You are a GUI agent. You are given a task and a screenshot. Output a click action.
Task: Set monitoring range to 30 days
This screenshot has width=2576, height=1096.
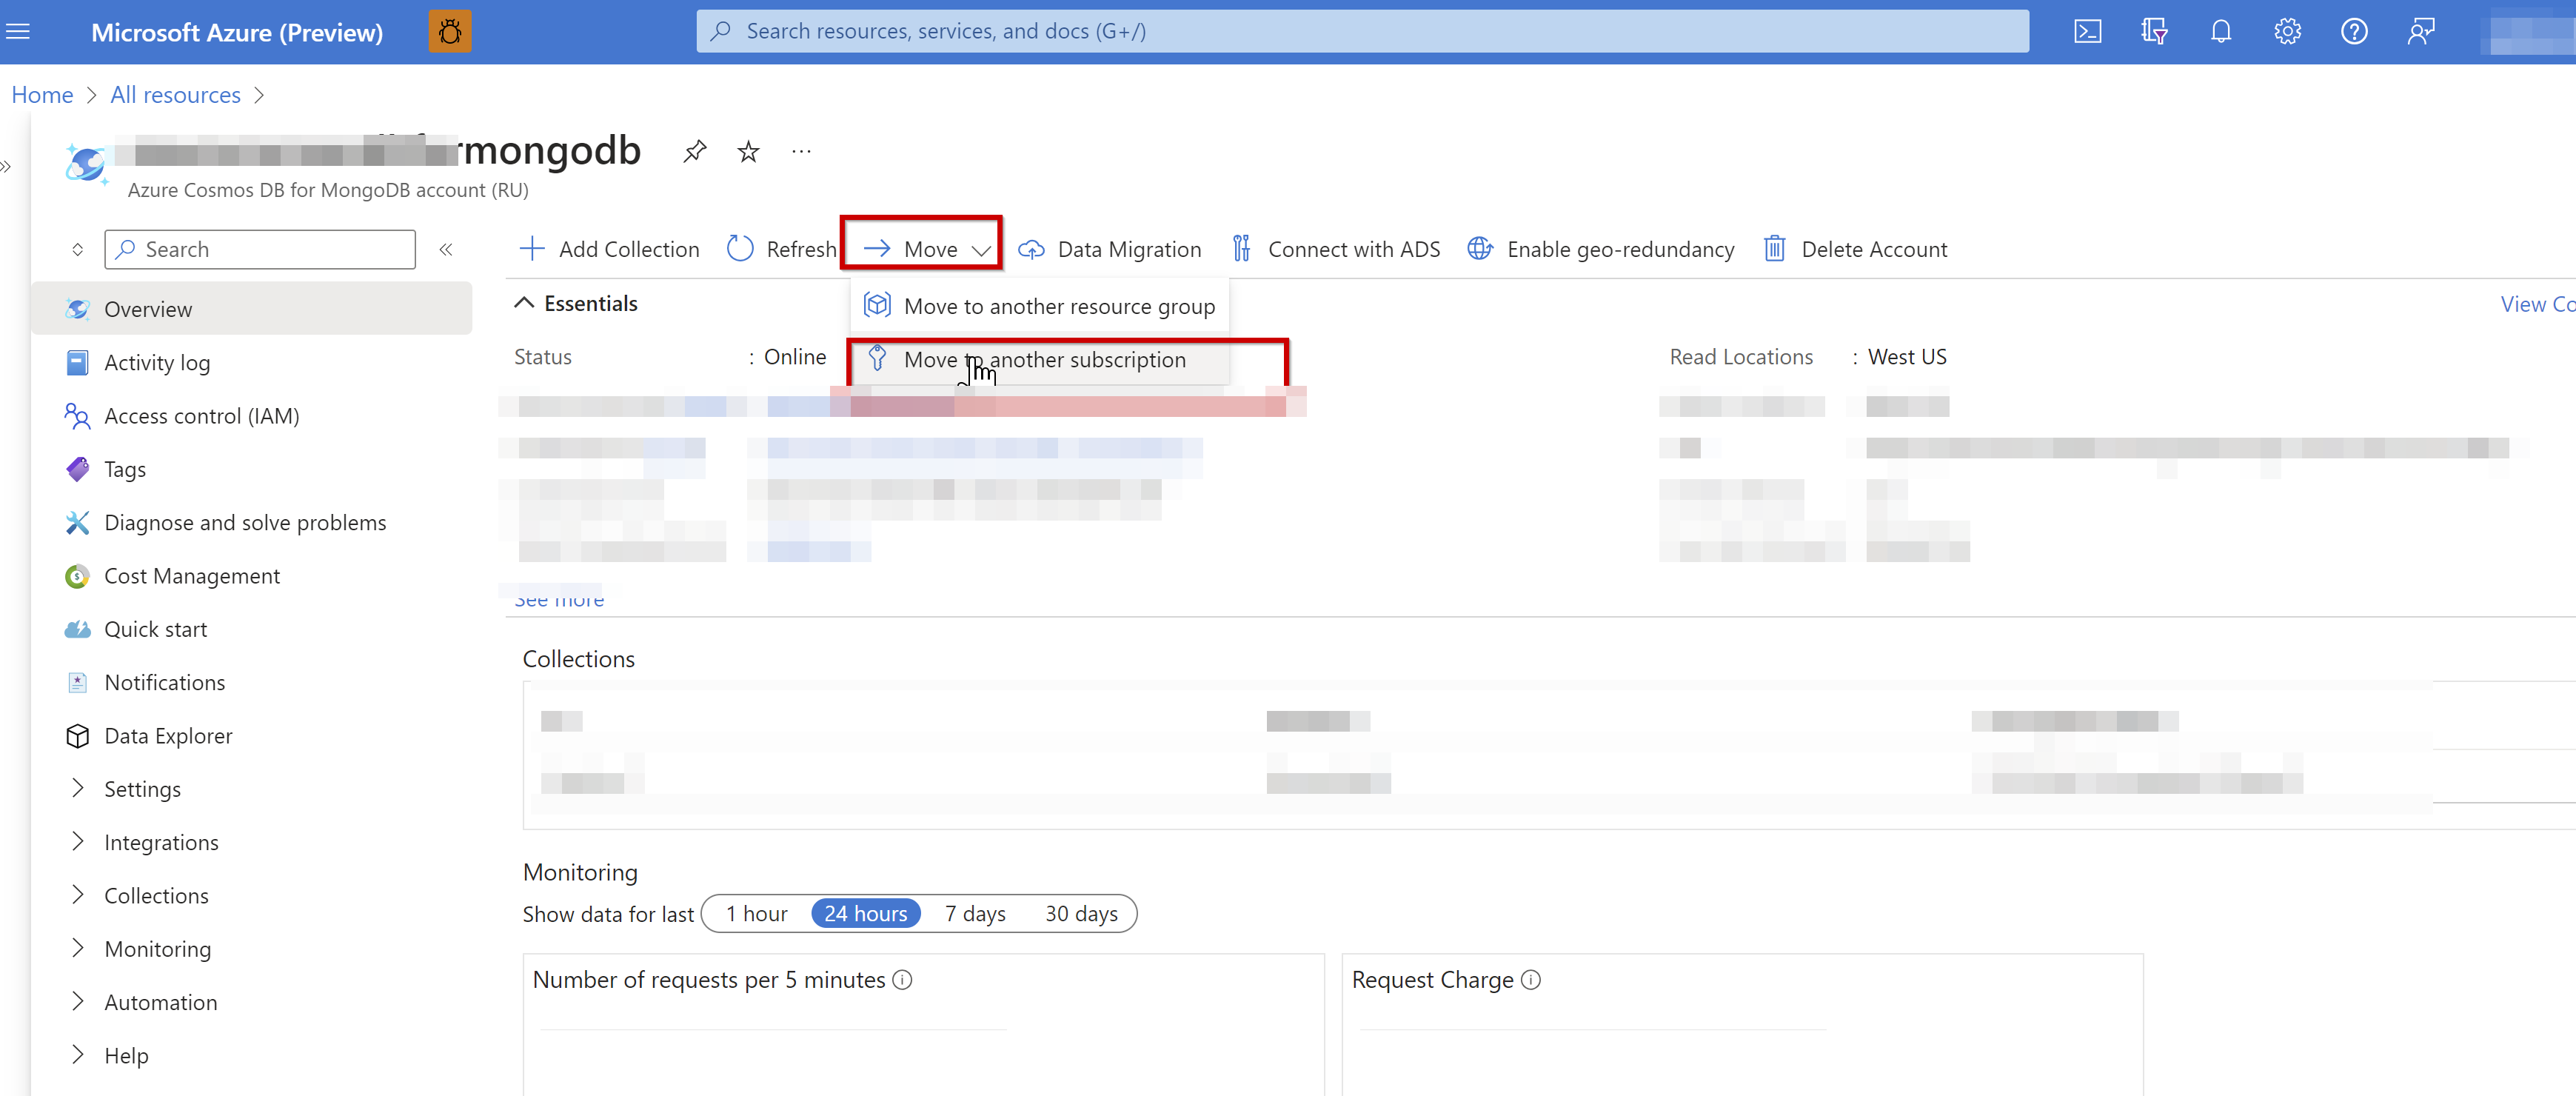[x=1082, y=915]
